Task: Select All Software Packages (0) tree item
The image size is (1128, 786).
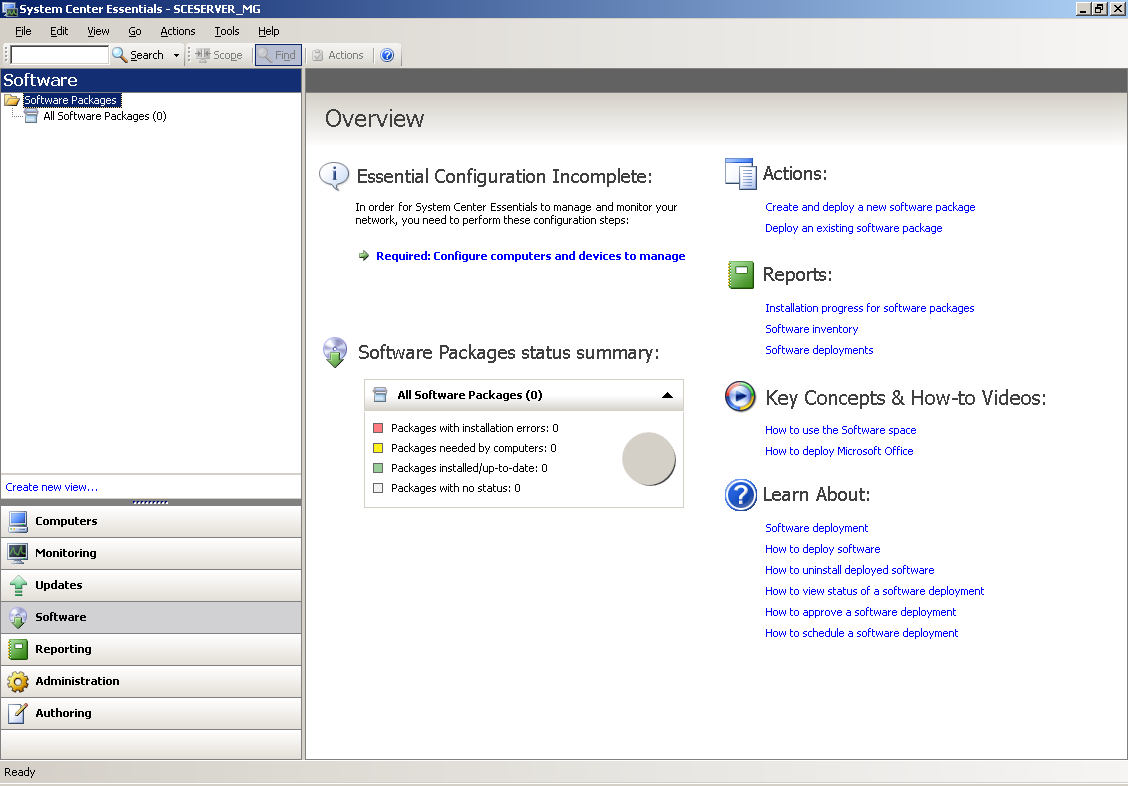Action: [x=104, y=116]
